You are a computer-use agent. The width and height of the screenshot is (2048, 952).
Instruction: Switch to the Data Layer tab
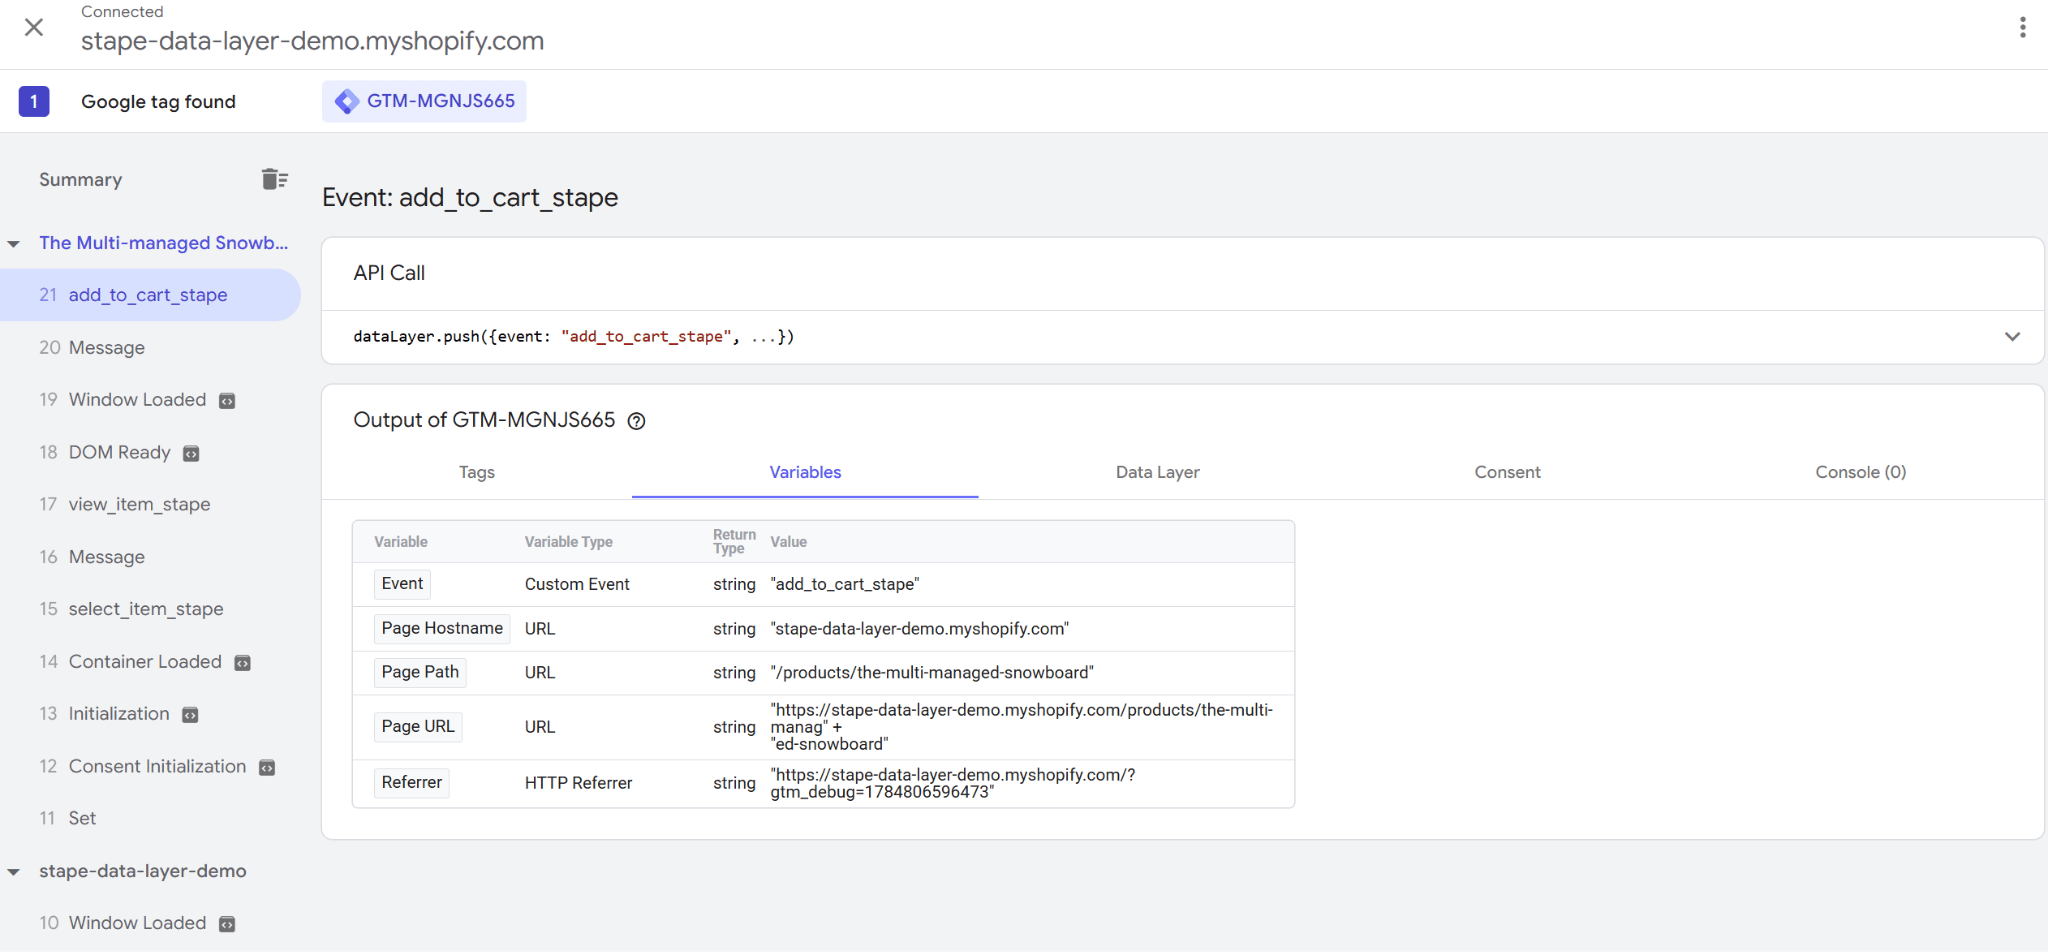(x=1158, y=472)
